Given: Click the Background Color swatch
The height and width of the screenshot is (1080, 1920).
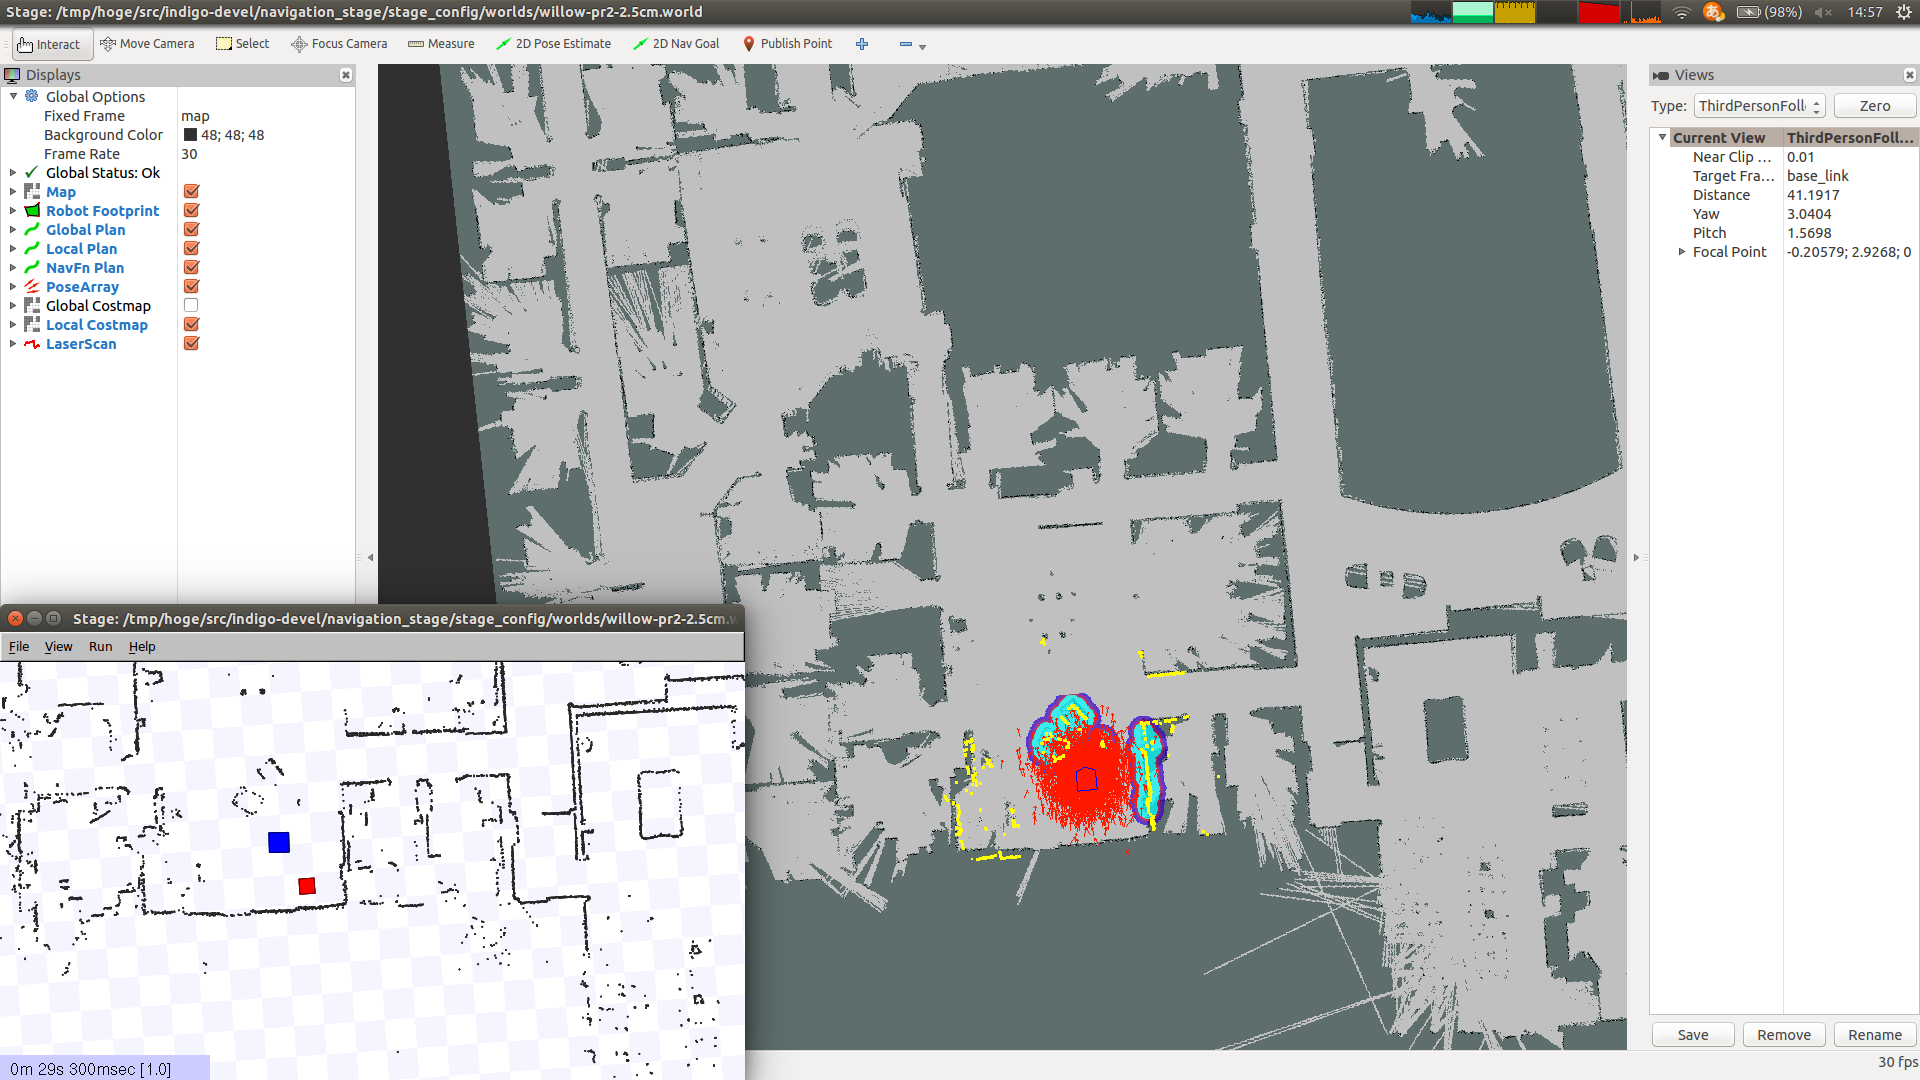Looking at the screenshot, I should click(x=190, y=135).
